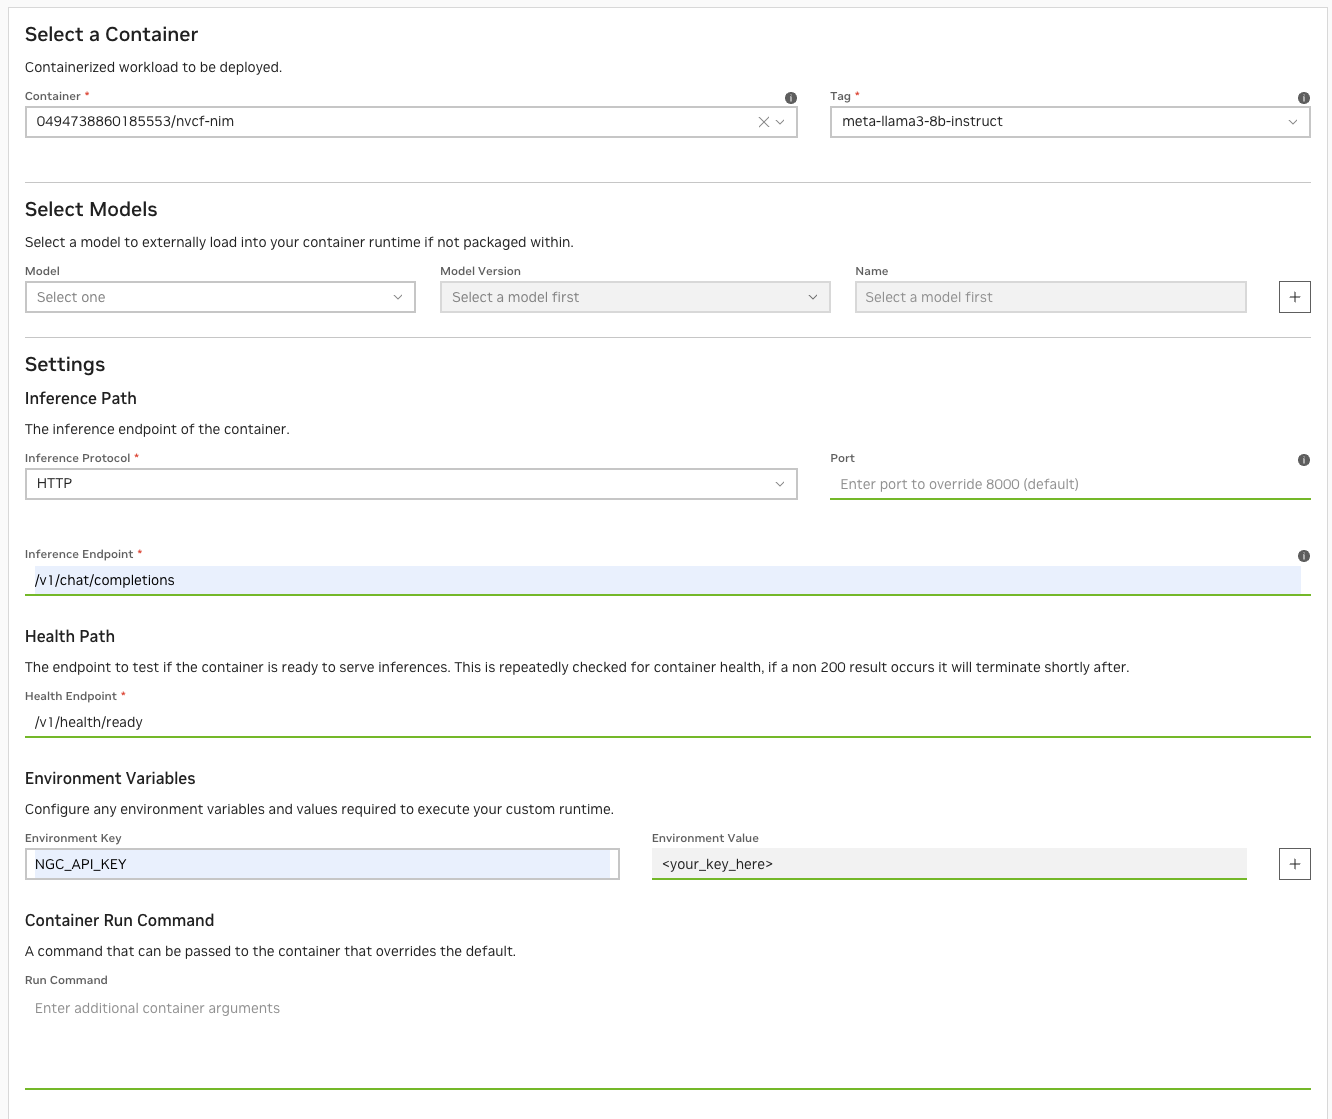
Task: Click the Inference Endpoint info icon
Action: (1303, 556)
